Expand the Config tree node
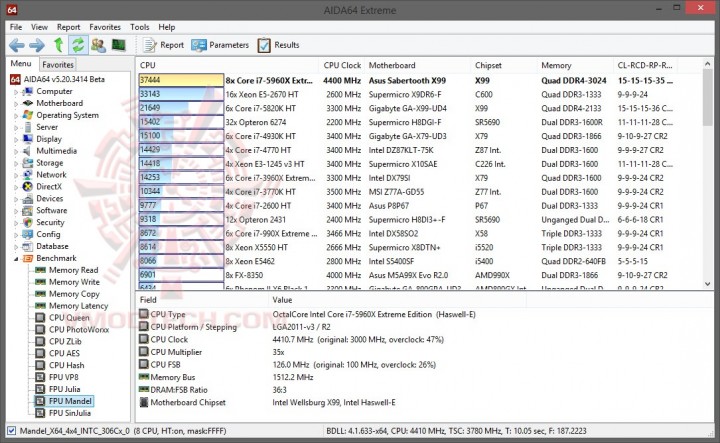 click(x=16, y=235)
